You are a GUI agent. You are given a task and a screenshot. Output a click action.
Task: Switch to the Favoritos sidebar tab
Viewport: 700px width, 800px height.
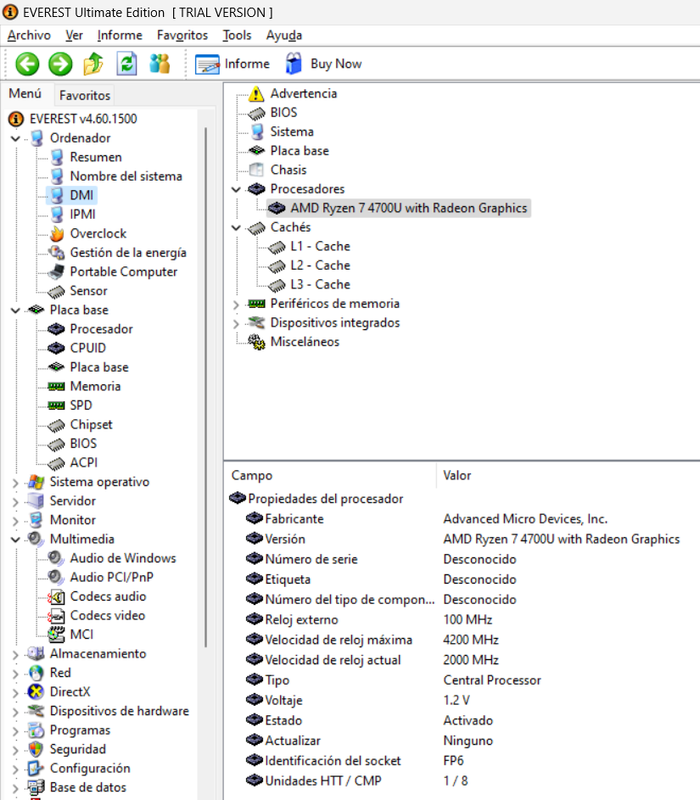(x=85, y=95)
